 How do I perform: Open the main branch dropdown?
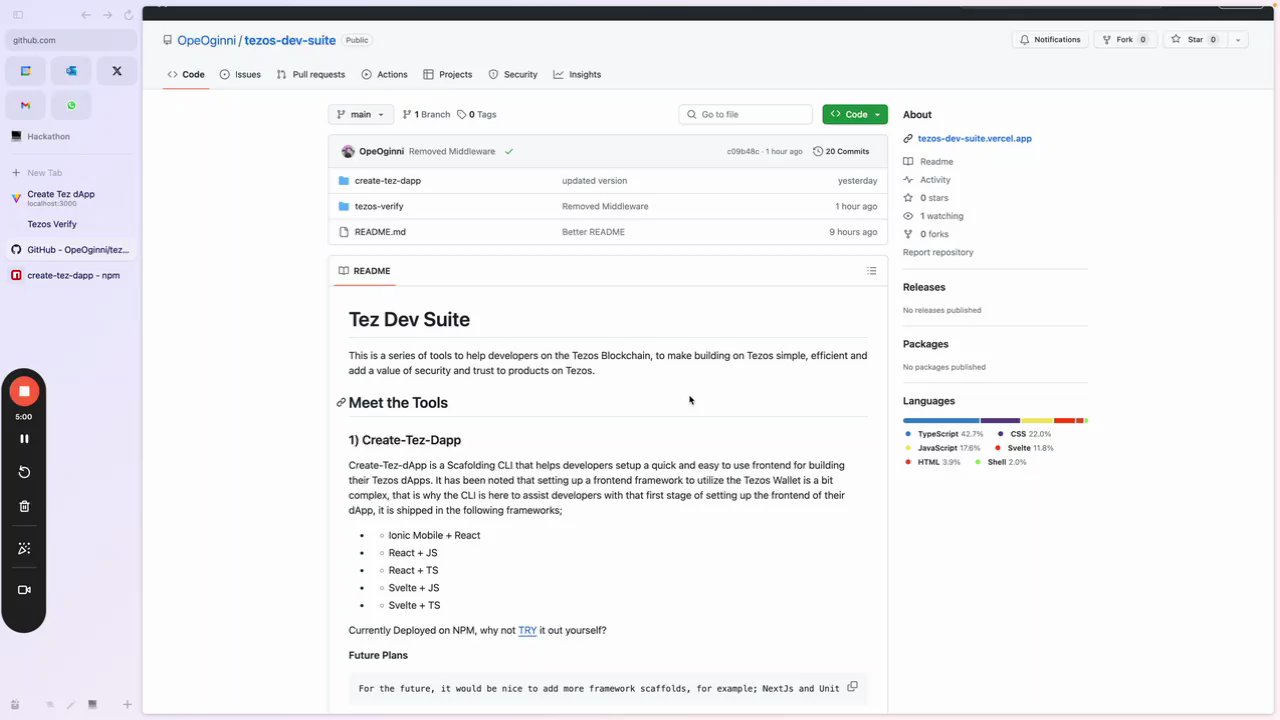click(x=361, y=115)
